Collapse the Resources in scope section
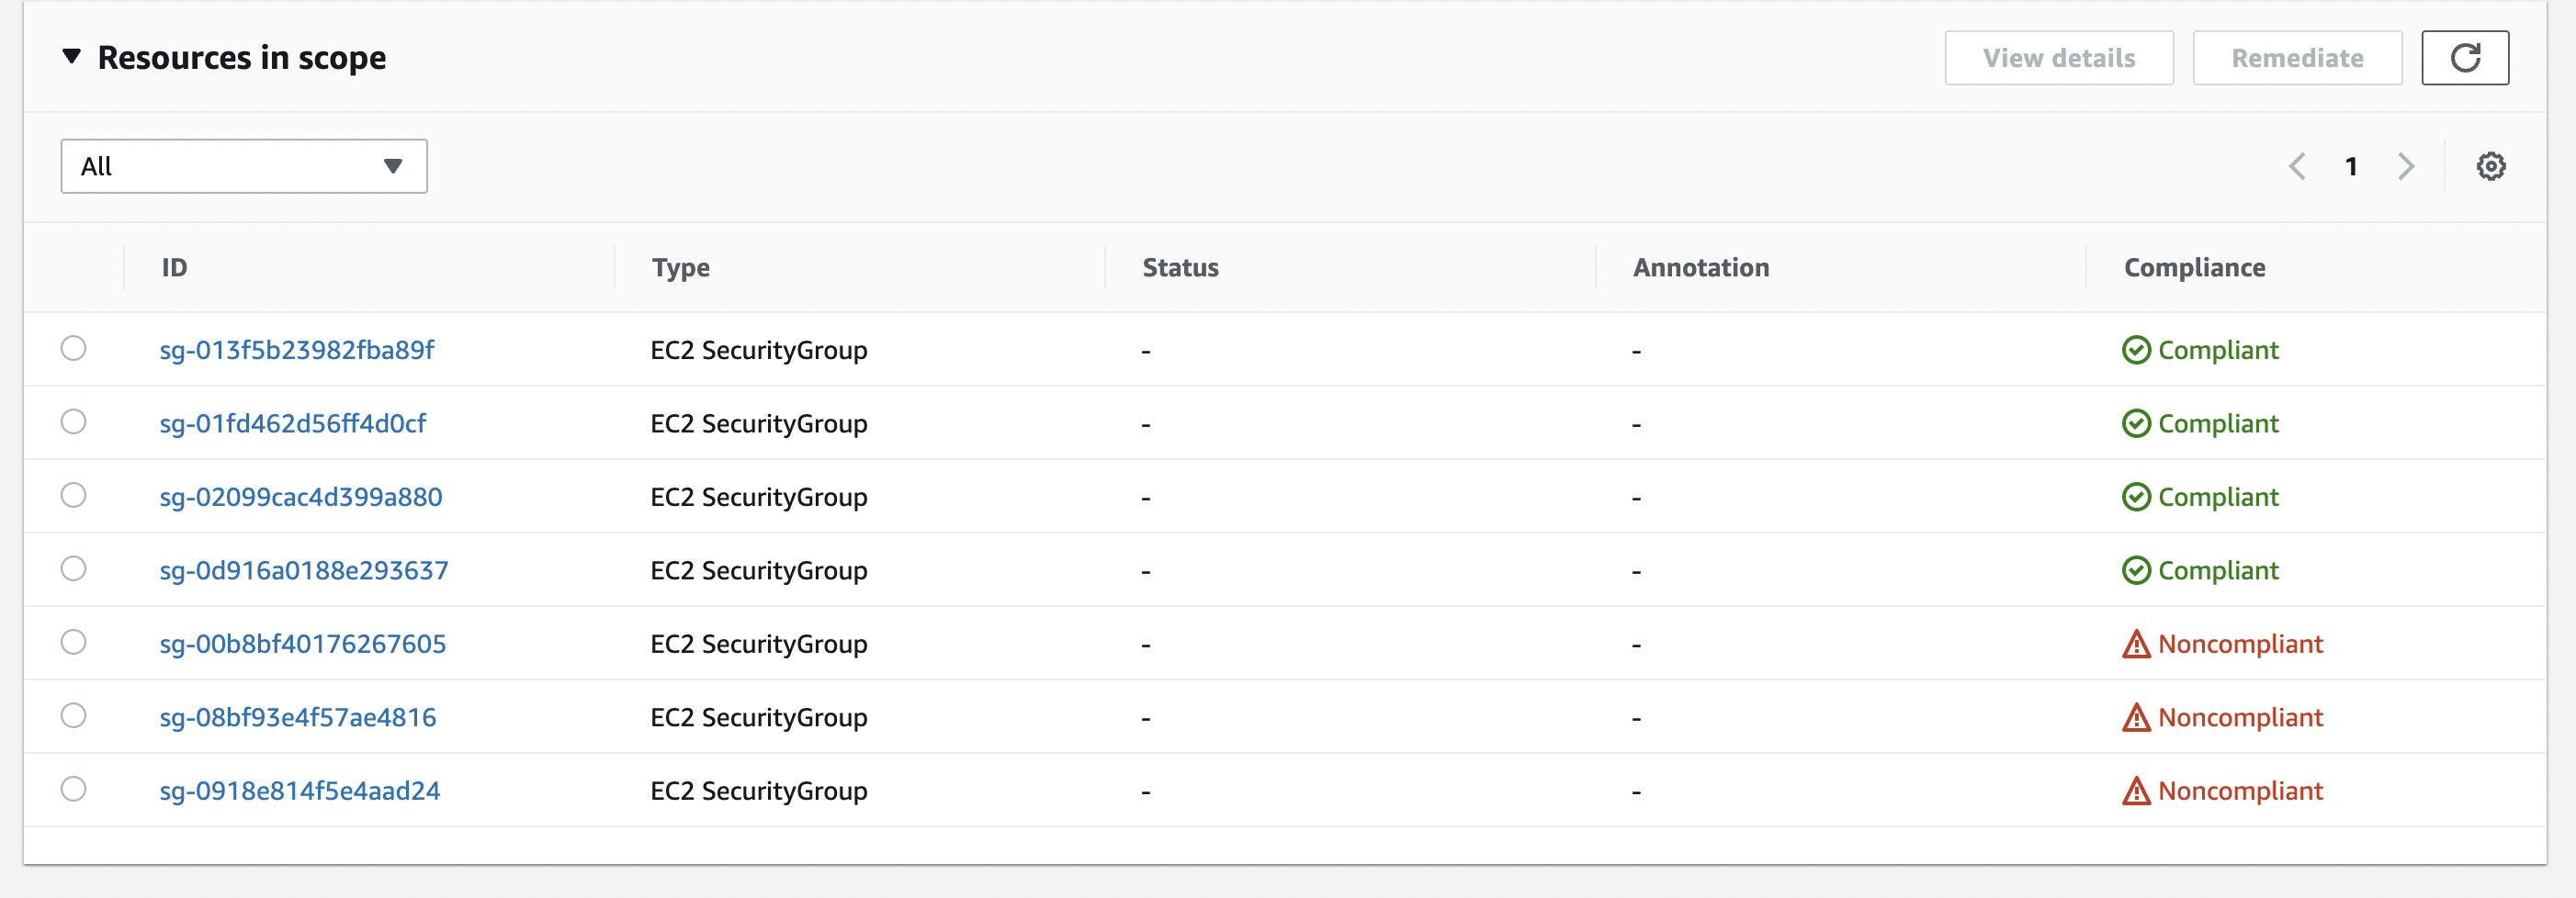Viewport: 2576px width, 898px height. point(71,56)
